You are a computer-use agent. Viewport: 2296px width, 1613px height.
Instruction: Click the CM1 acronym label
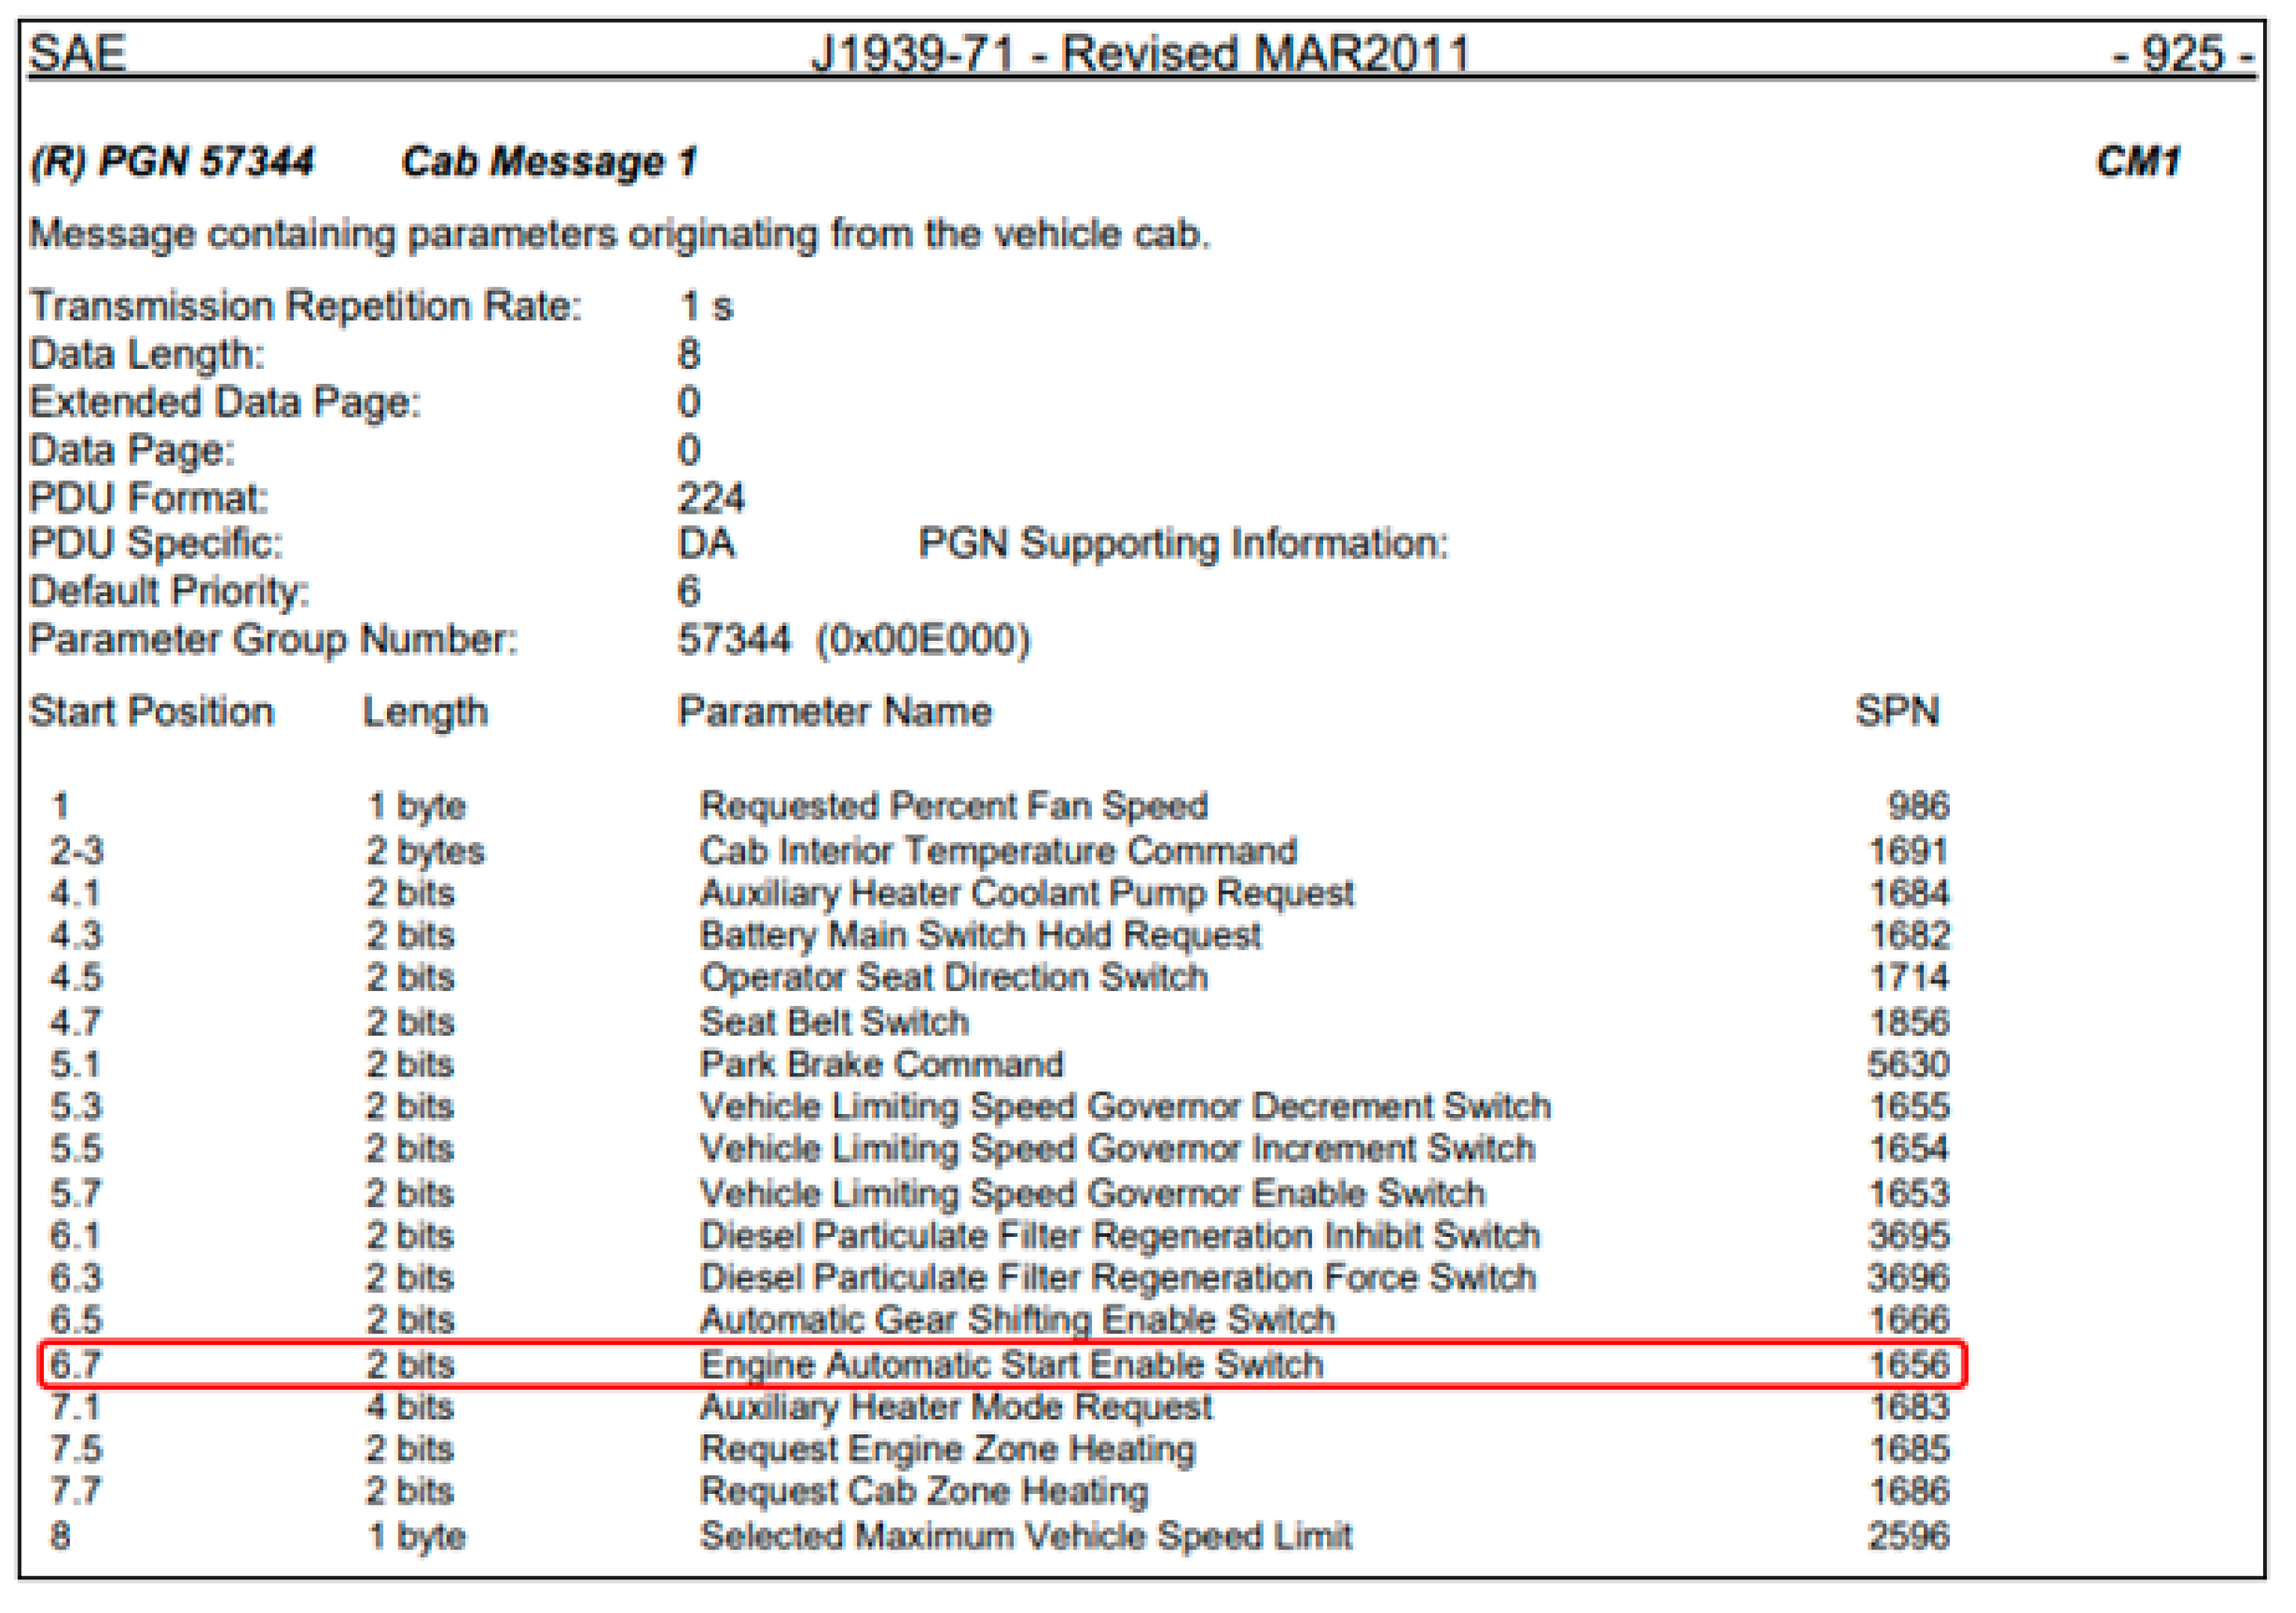click(x=2137, y=162)
